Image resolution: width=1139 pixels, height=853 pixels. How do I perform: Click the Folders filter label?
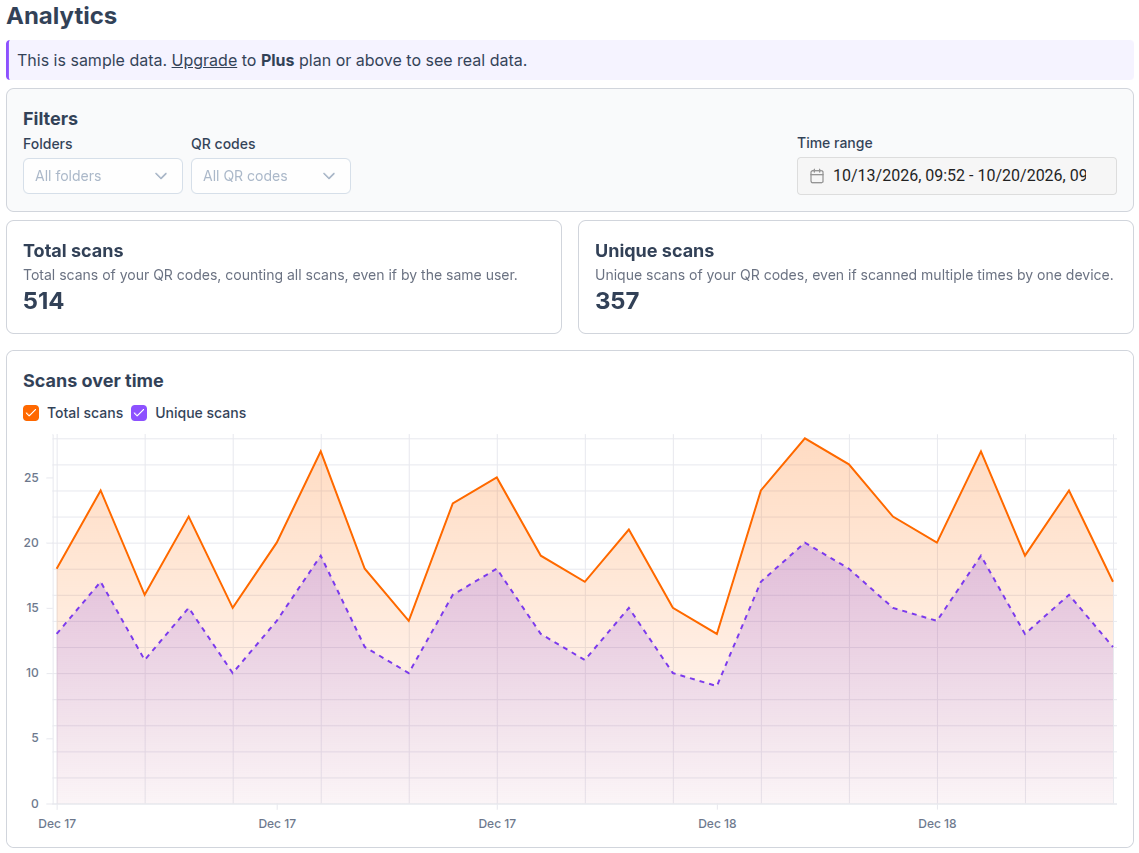(x=48, y=144)
